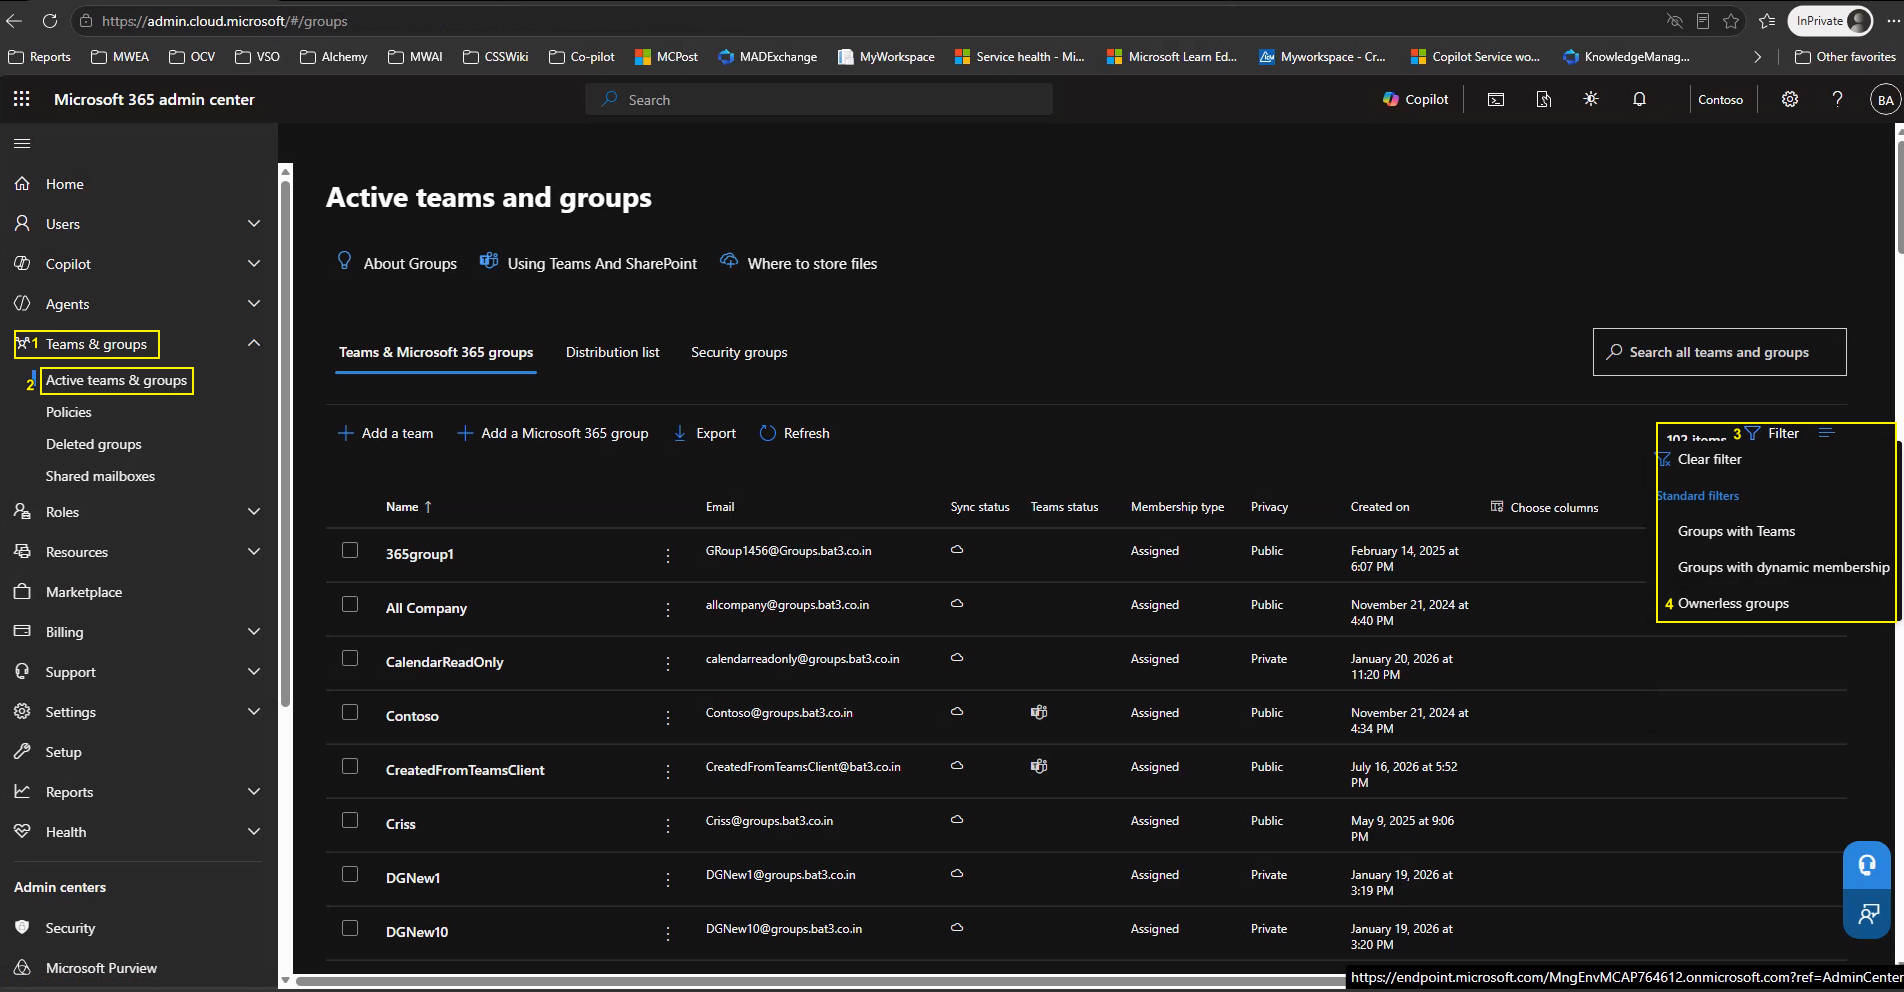Open the About Groups link
The height and width of the screenshot is (992, 1904).
click(x=398, y=263)
